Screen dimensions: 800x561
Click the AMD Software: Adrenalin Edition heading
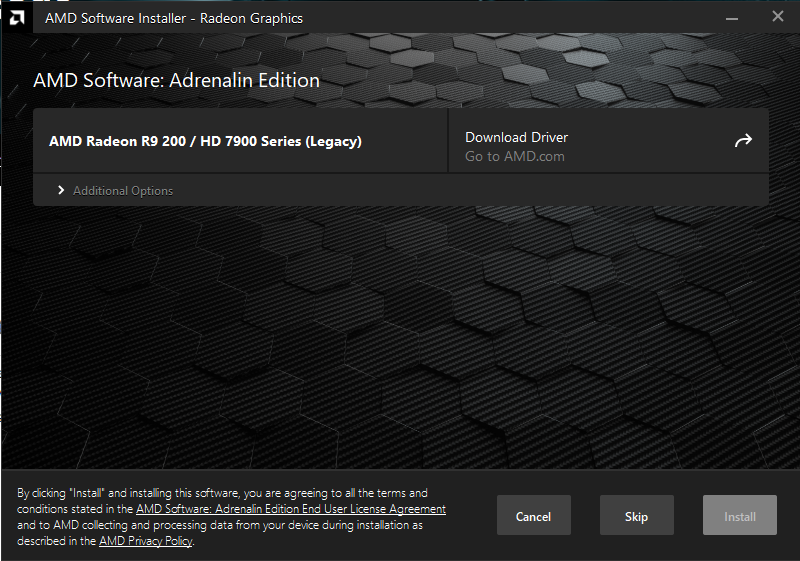pos(177,81)
